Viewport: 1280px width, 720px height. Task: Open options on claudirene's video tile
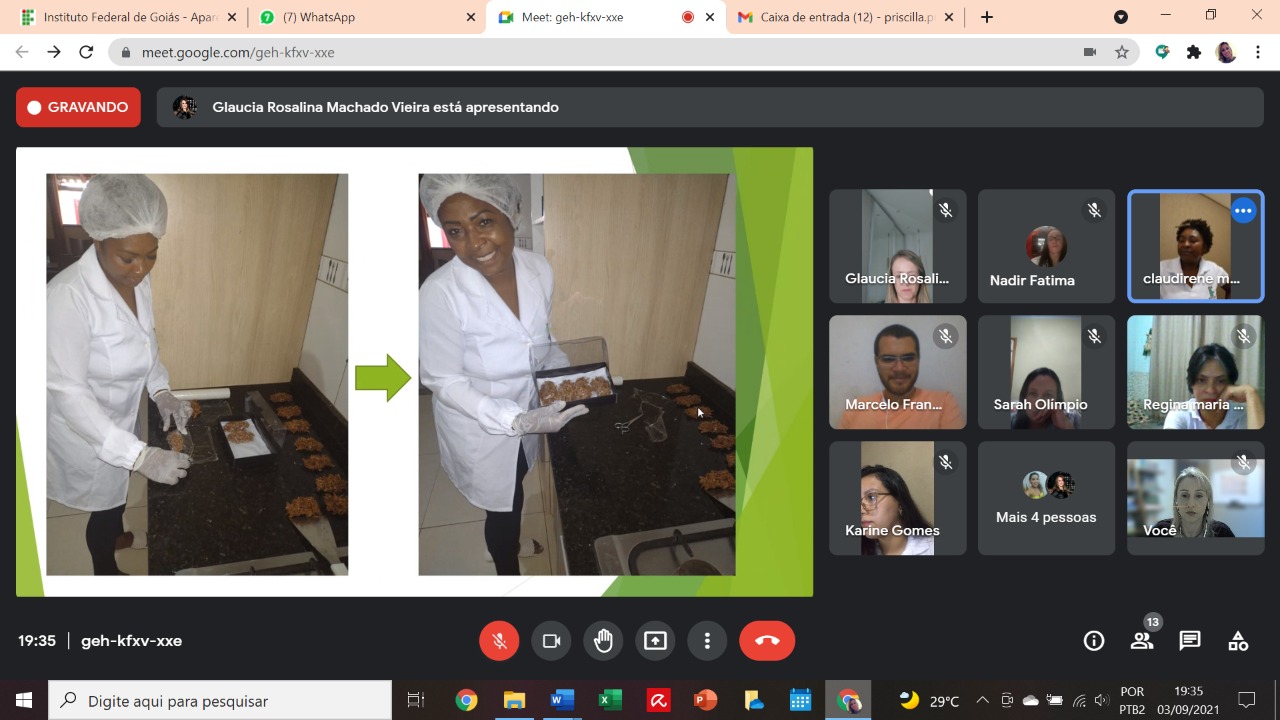[x=1243, y=211]
